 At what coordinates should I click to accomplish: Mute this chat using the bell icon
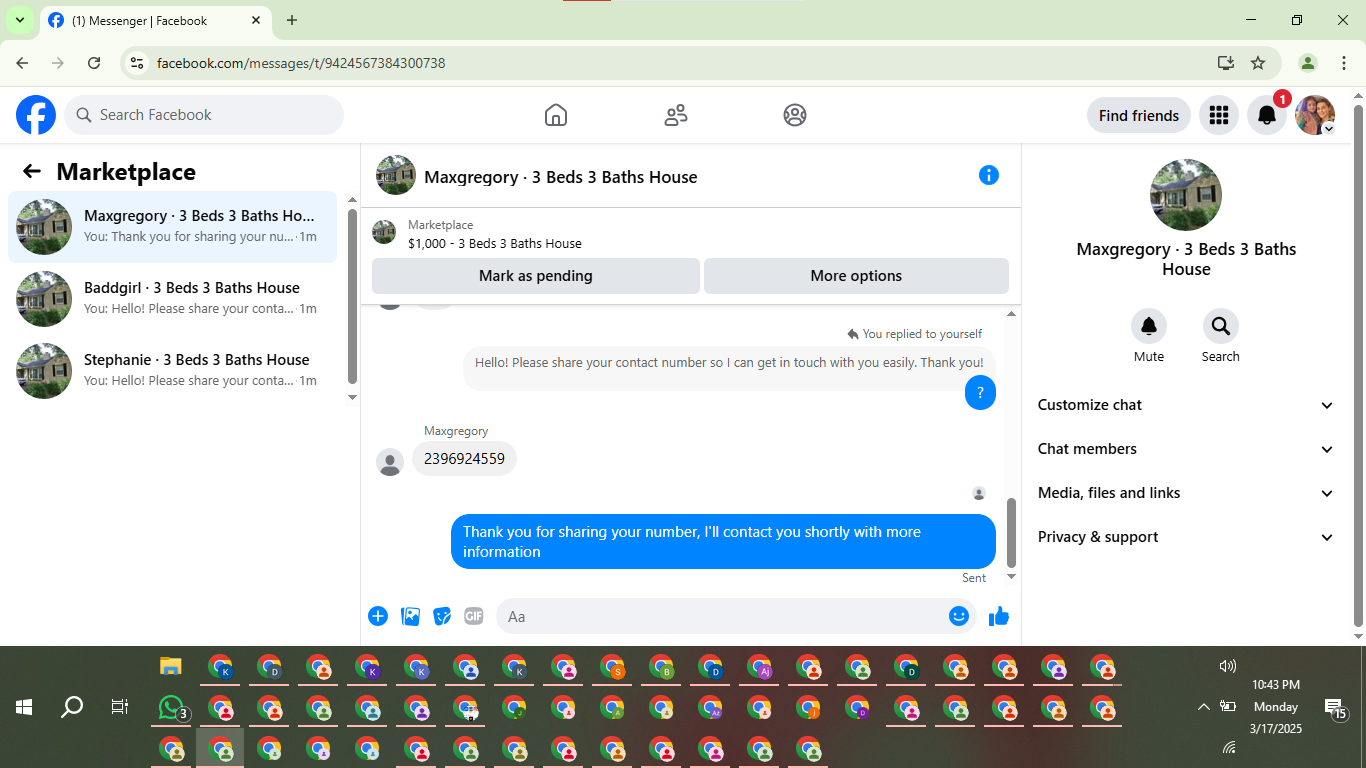point(1149,326)
